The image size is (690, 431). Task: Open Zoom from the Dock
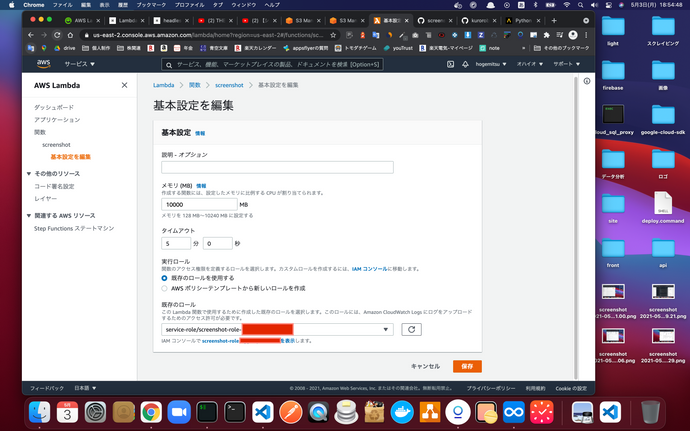(179, 413)
